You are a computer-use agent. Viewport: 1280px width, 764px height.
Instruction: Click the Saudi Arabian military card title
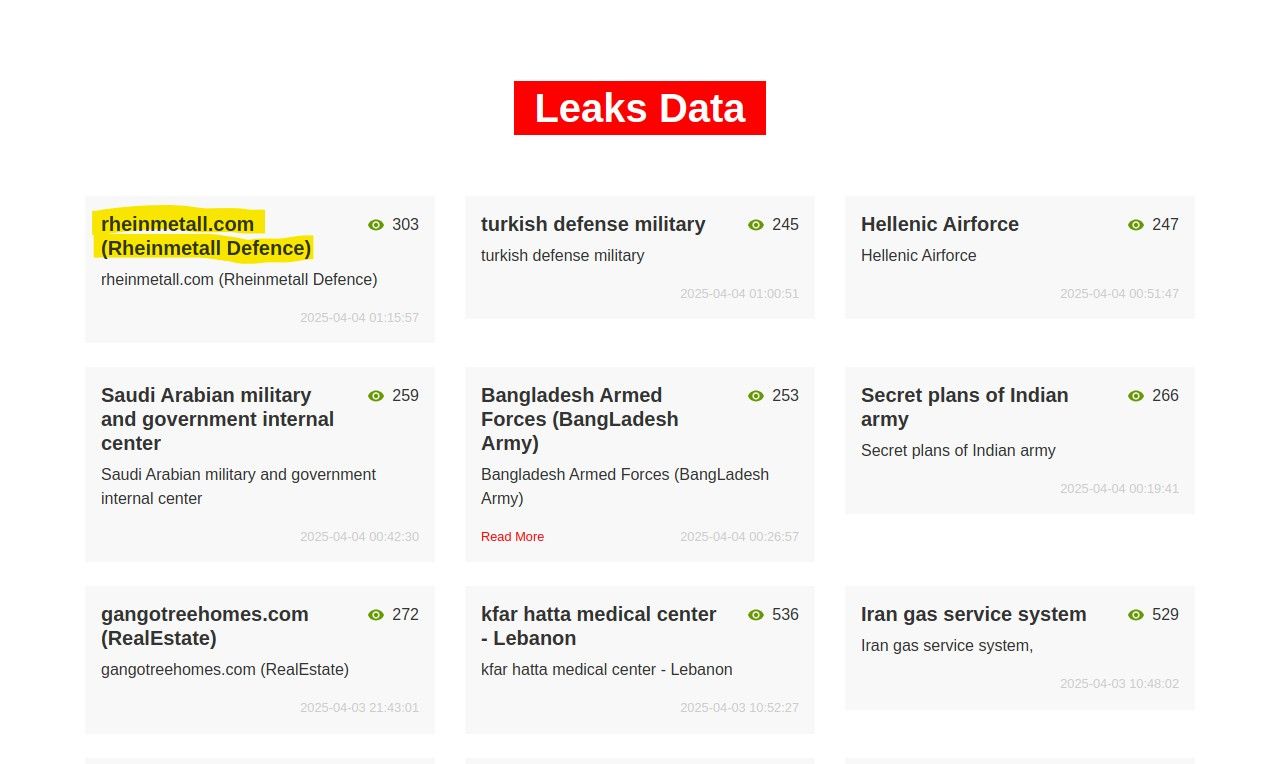tap(217, 419)
